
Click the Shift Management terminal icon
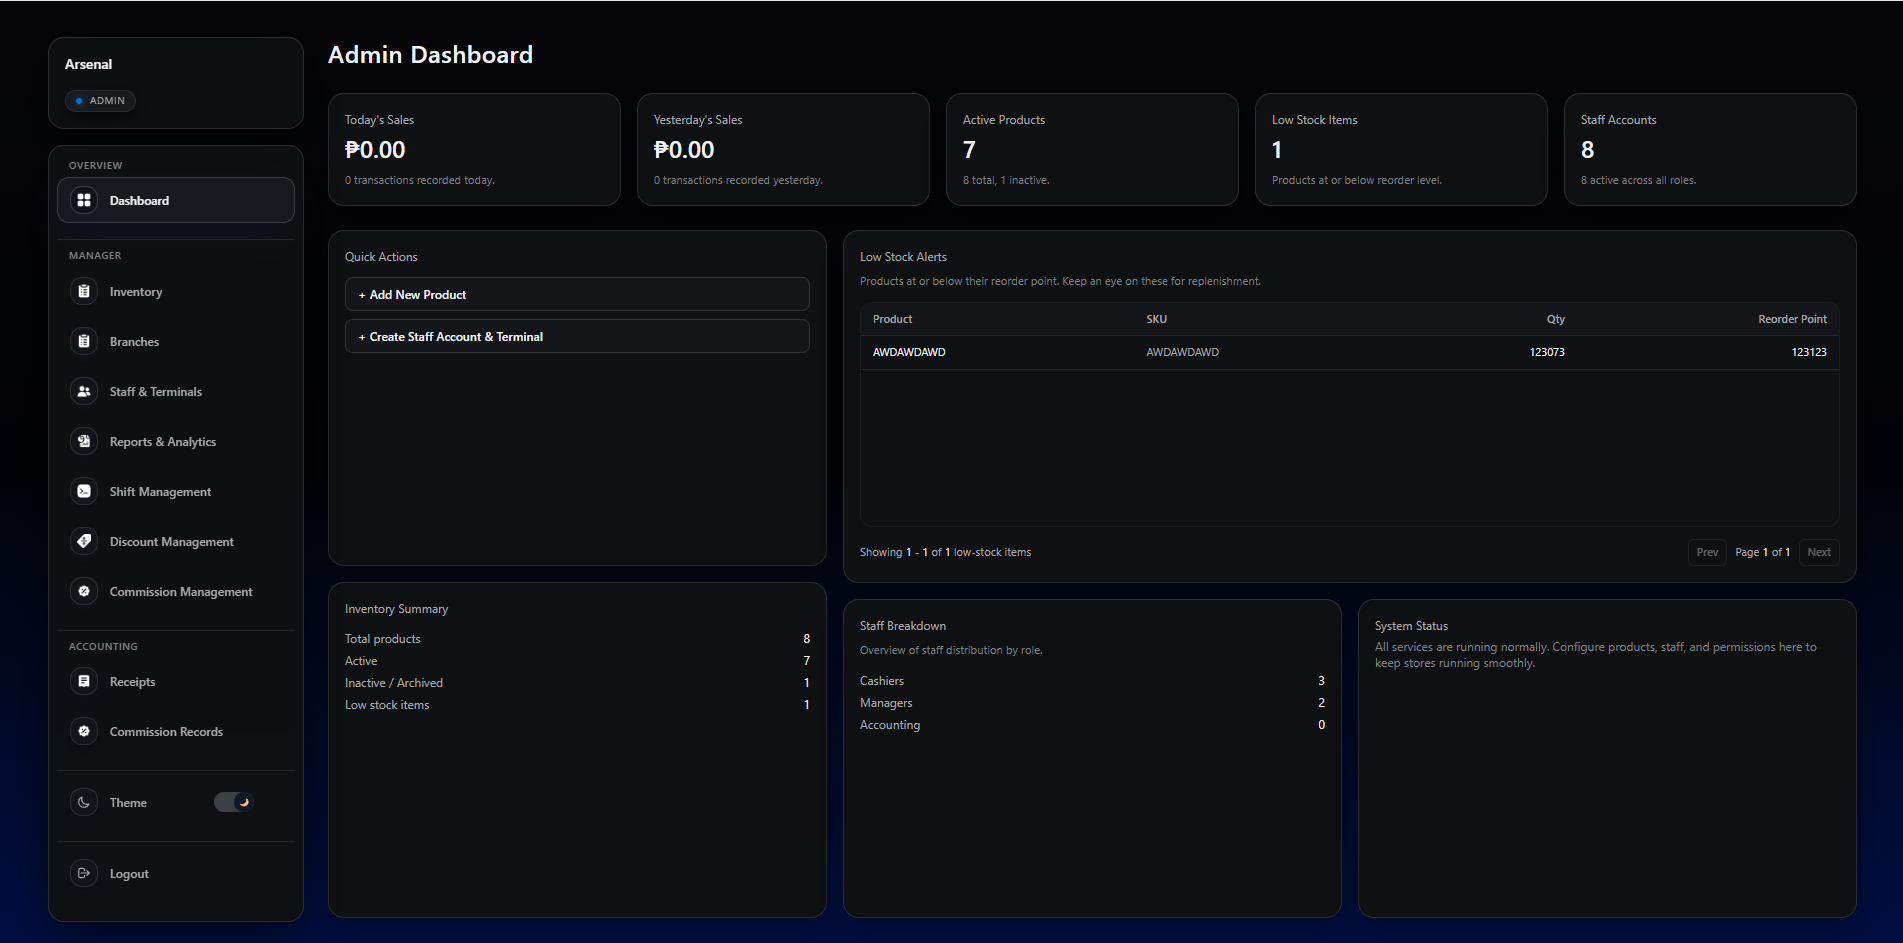(84, 491)
